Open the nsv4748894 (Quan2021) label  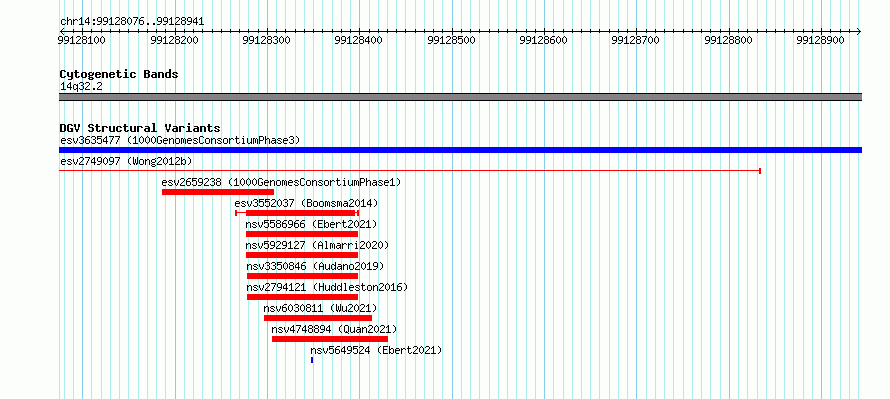click(x=334, y=329)
